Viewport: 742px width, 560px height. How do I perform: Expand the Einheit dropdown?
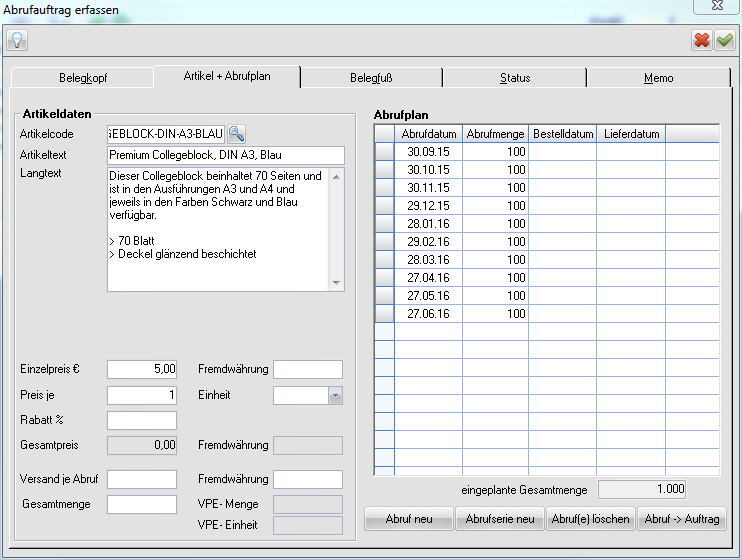[x=336, y=395]
